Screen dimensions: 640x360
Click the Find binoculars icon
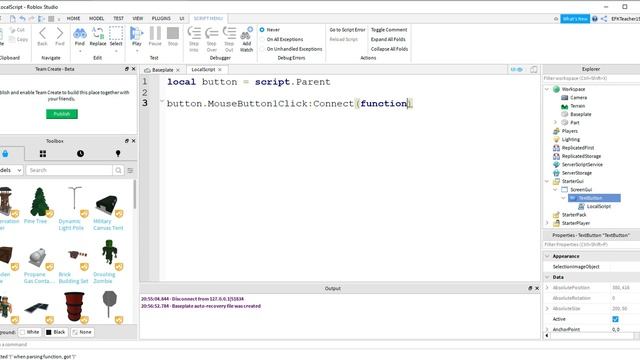point(80,33)
